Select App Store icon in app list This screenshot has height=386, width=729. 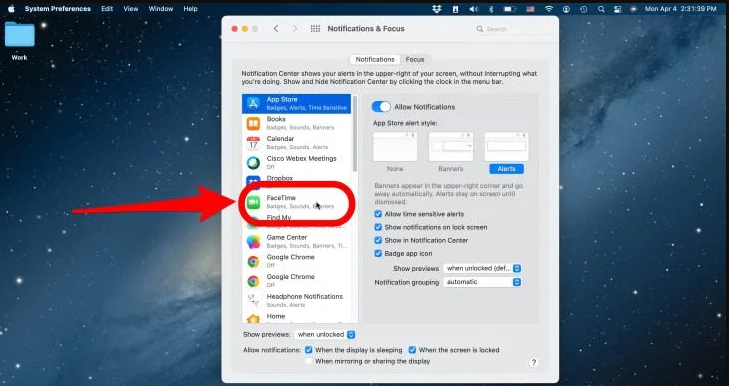tap(253, 104)
